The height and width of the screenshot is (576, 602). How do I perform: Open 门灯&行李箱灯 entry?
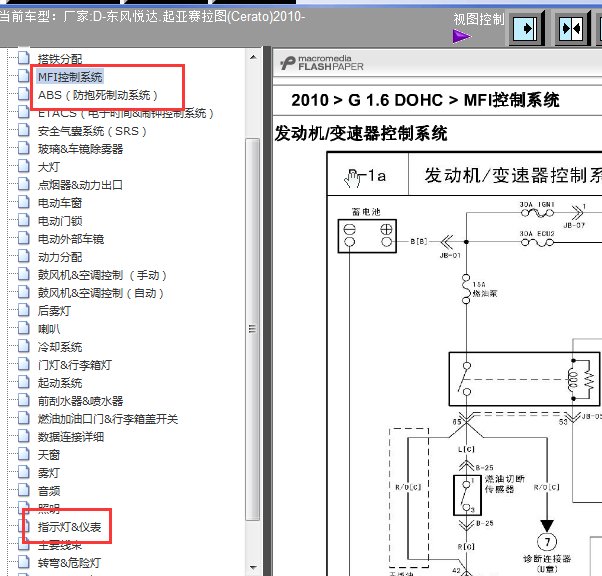click(74, 365)
